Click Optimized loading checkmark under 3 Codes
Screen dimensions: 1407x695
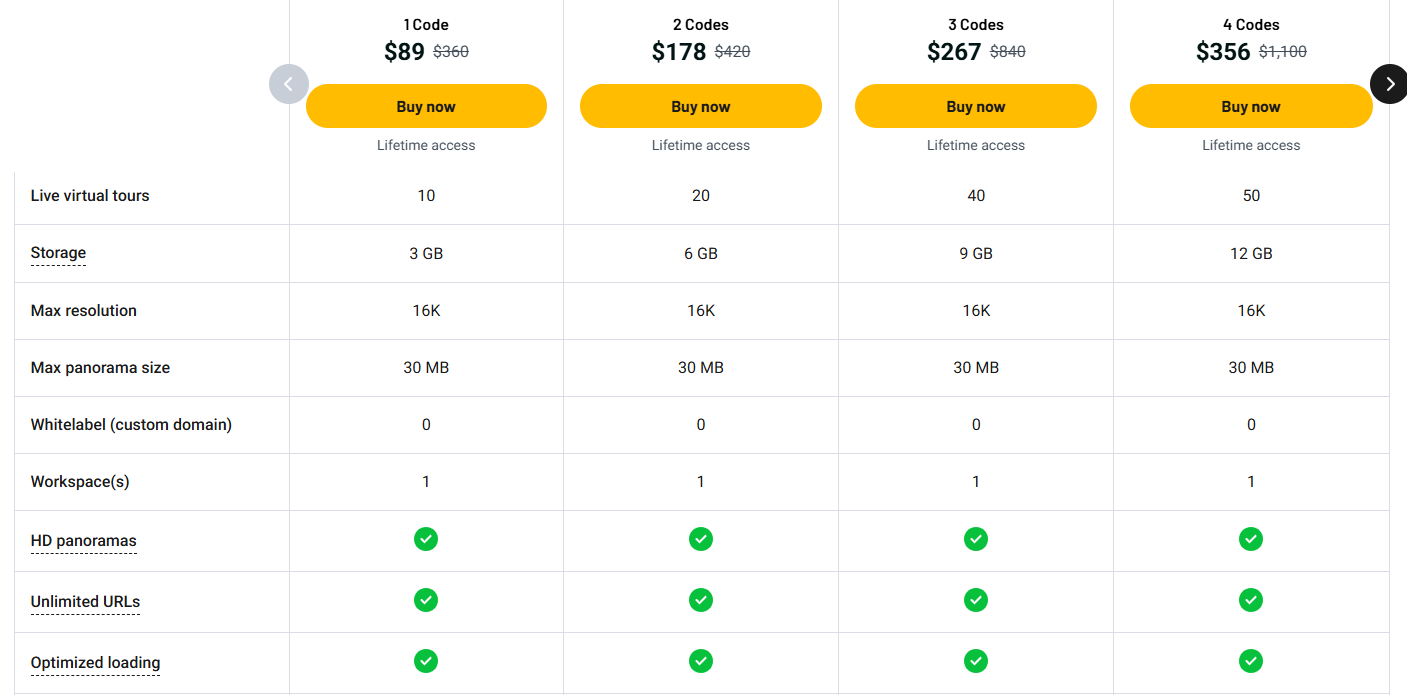[976, 661]
